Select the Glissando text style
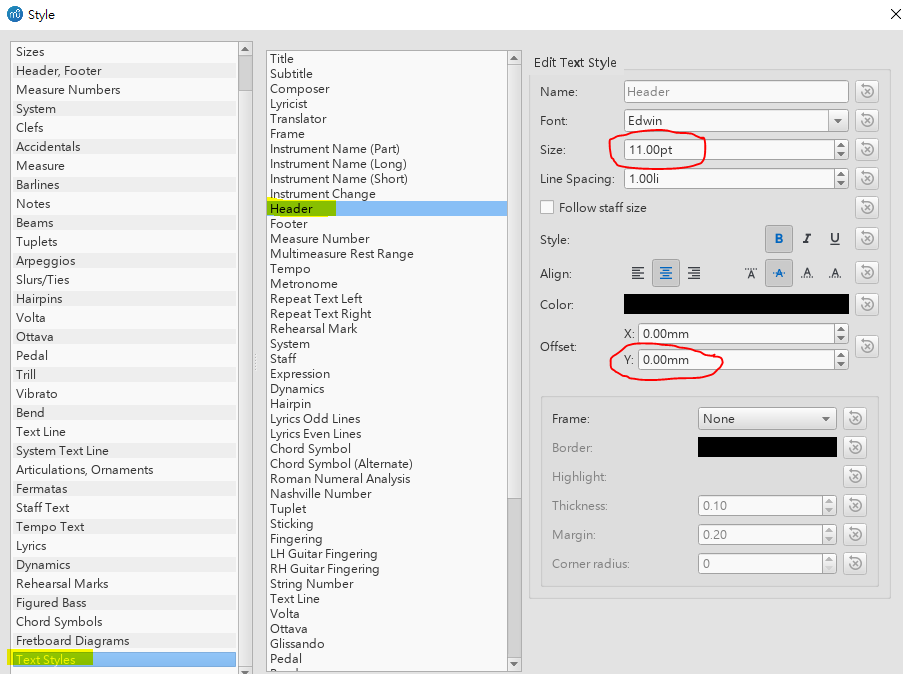This screenshot has width=903, height=674. (387, 643)
